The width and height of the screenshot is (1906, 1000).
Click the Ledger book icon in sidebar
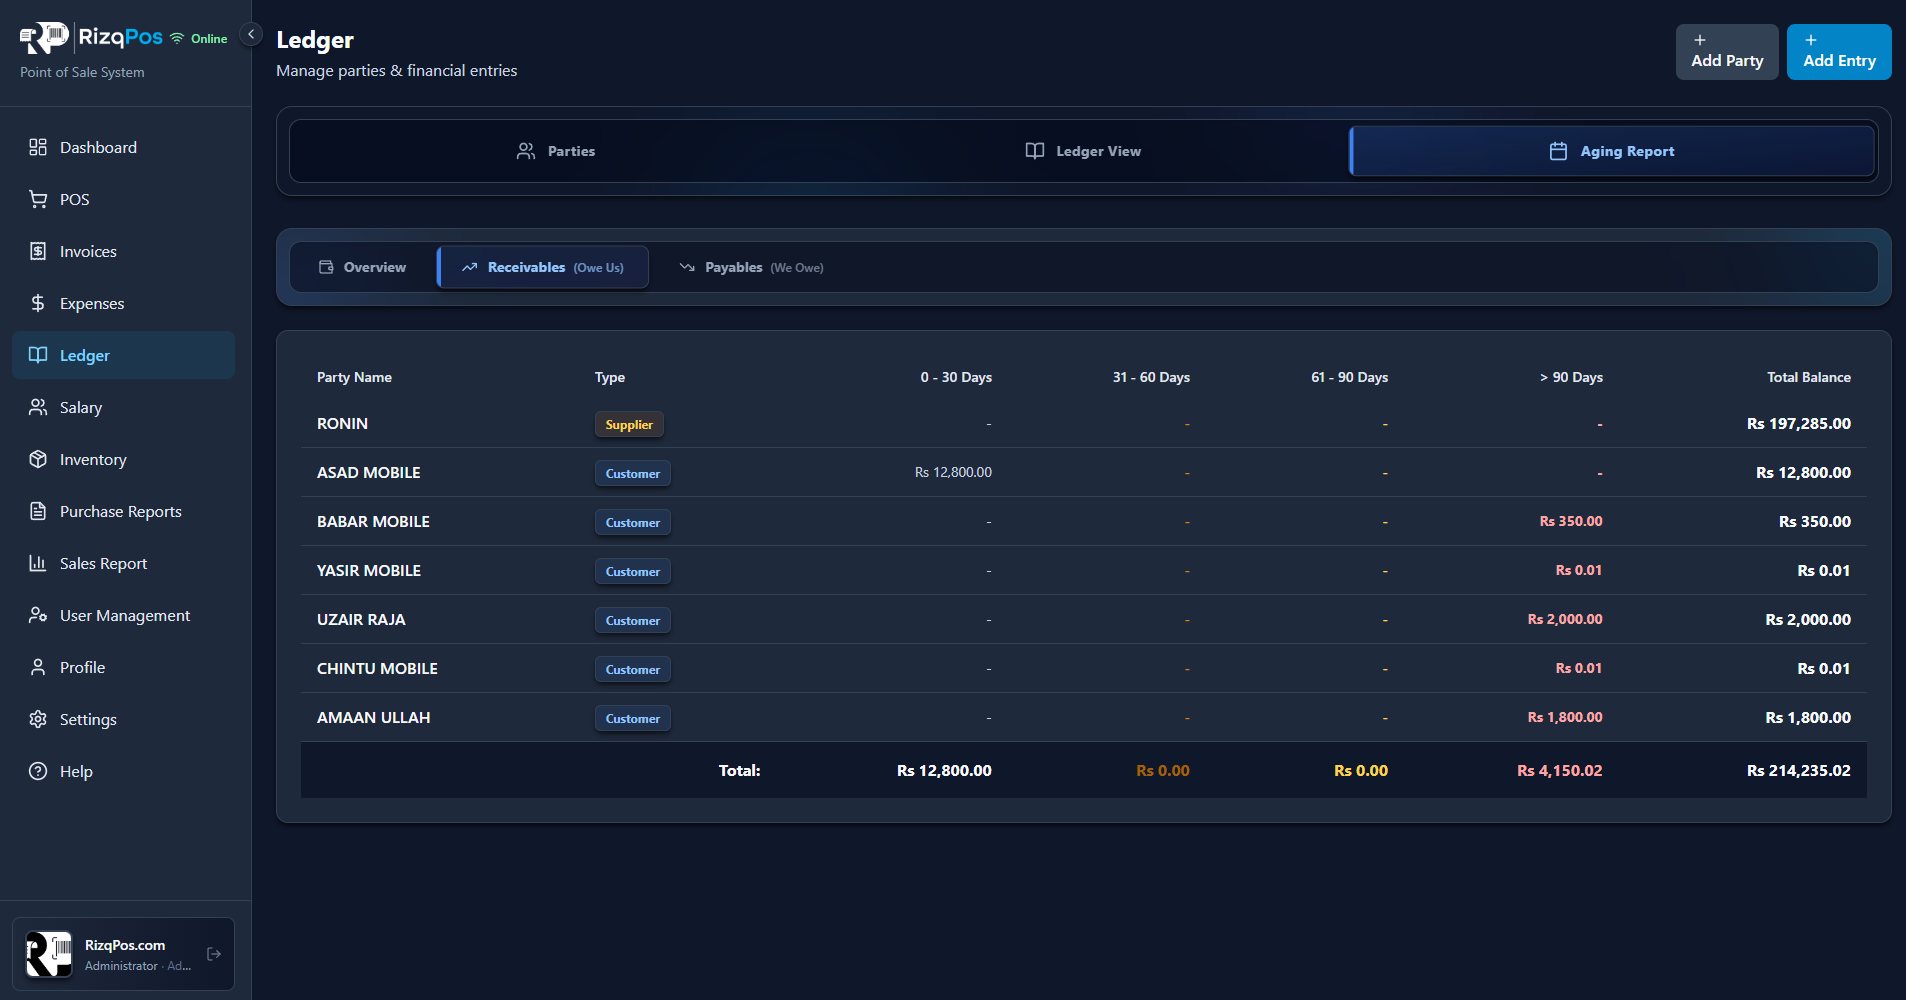[38, 355]
